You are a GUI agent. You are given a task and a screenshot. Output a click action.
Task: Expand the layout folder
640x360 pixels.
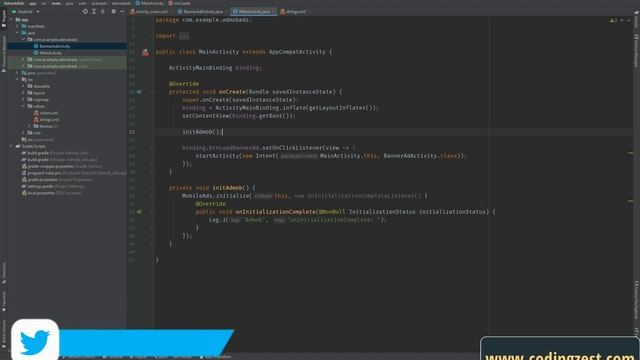point(23,93)
